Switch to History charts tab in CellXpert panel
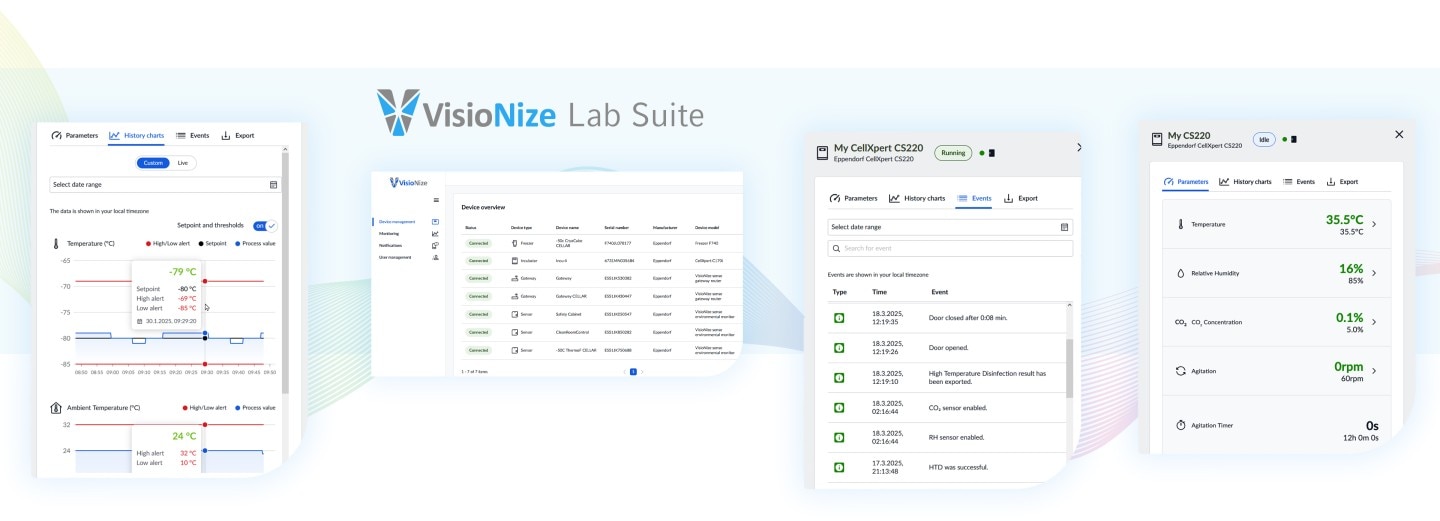The width and height of the screenshot is (1440, 521). [917, 198]
